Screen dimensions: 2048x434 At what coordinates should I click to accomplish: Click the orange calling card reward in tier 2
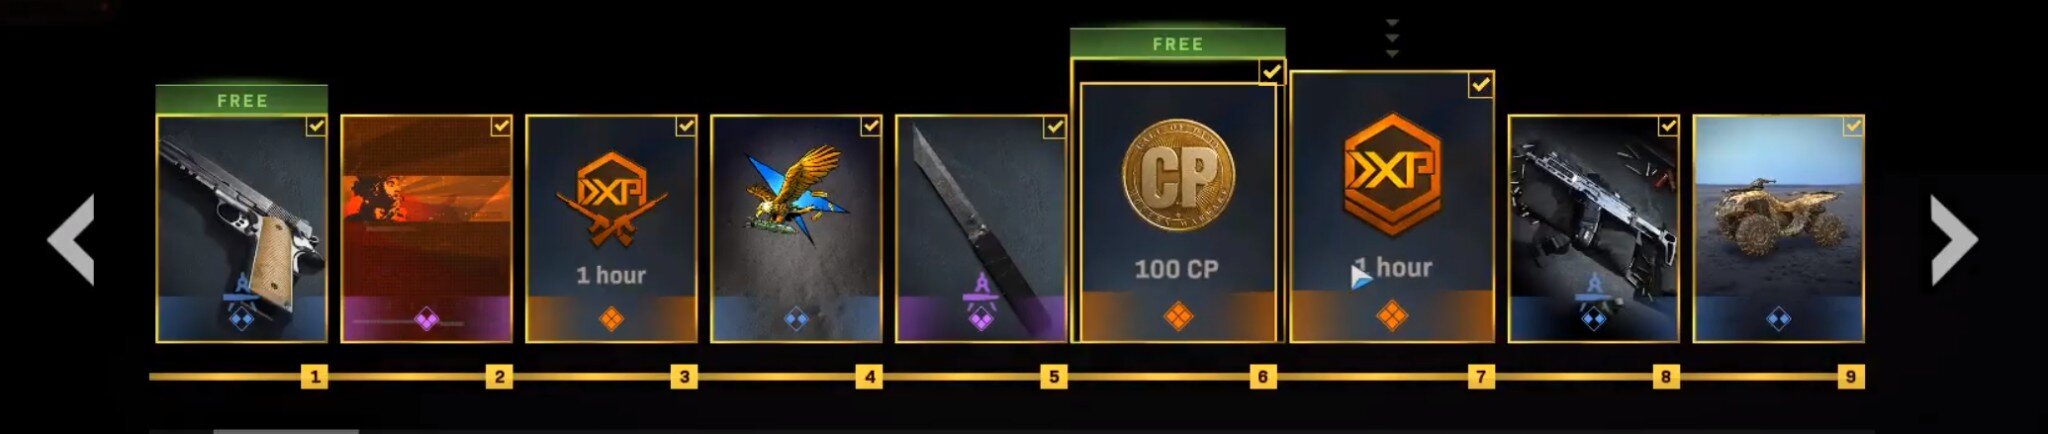click(x=427, y=229)
